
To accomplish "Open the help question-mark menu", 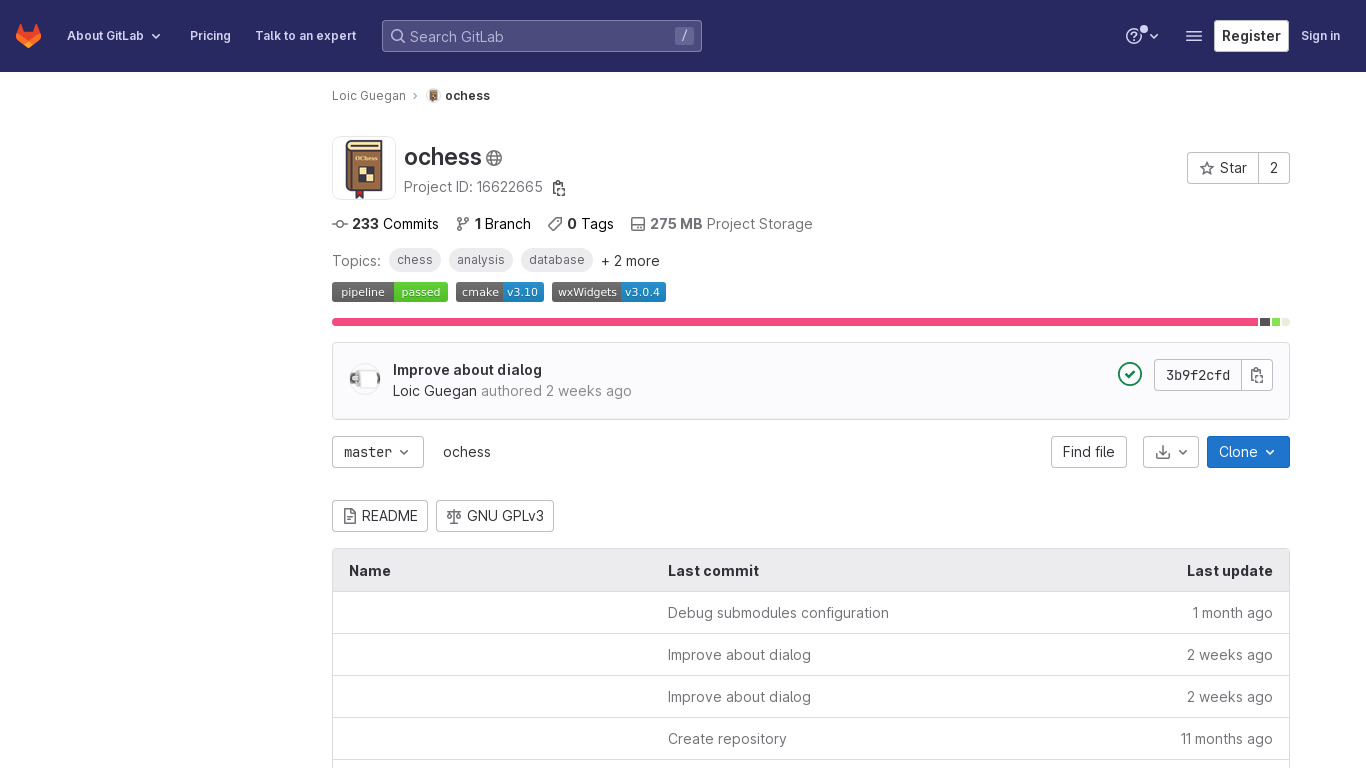I will coord(1142,36).
